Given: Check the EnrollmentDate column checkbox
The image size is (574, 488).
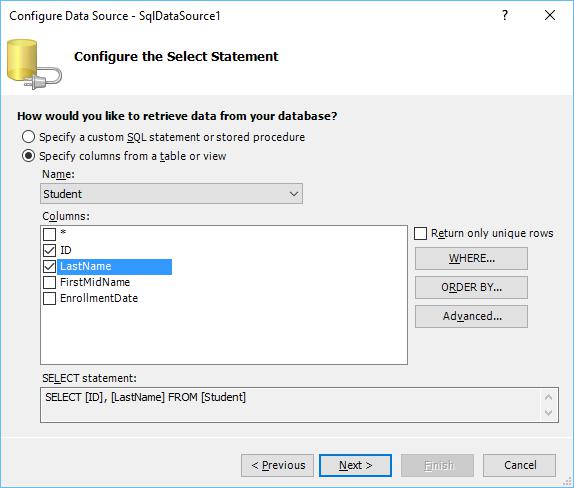Looking at the screenshot, I should coord(49,298).
